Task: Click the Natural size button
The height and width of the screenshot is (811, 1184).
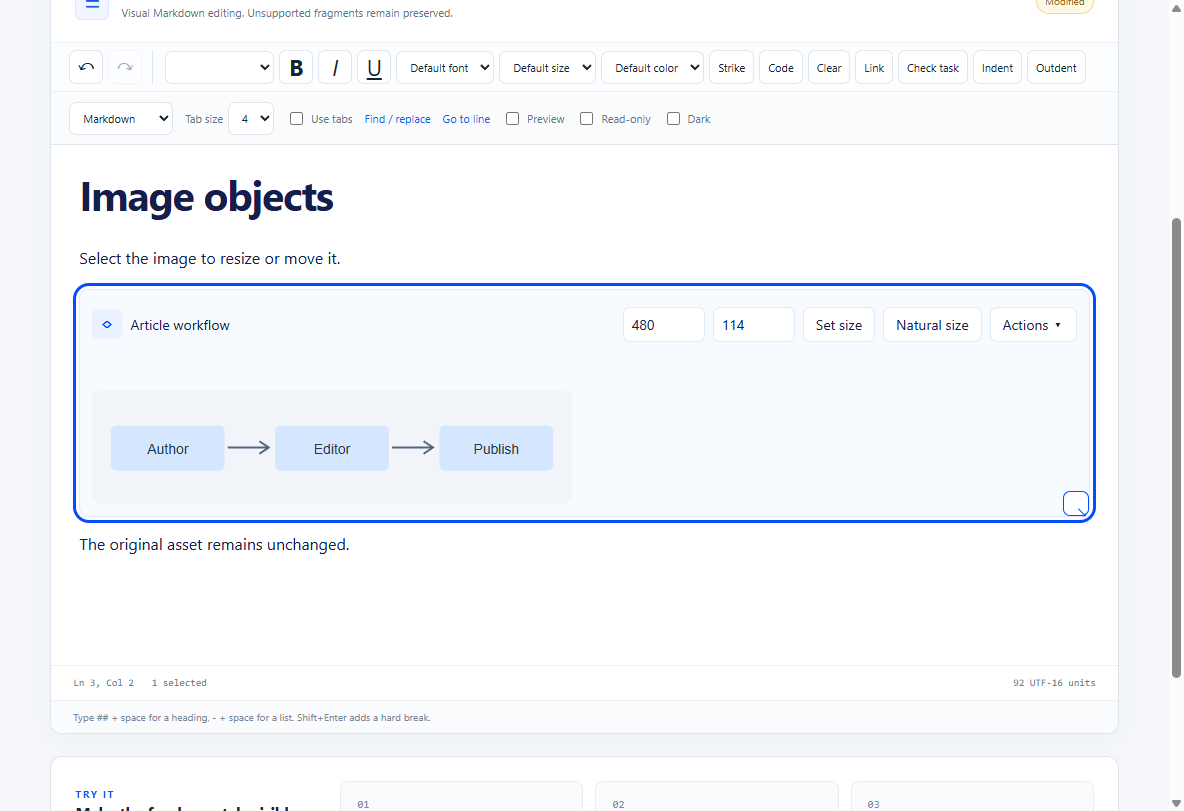Action: point(933,325)
